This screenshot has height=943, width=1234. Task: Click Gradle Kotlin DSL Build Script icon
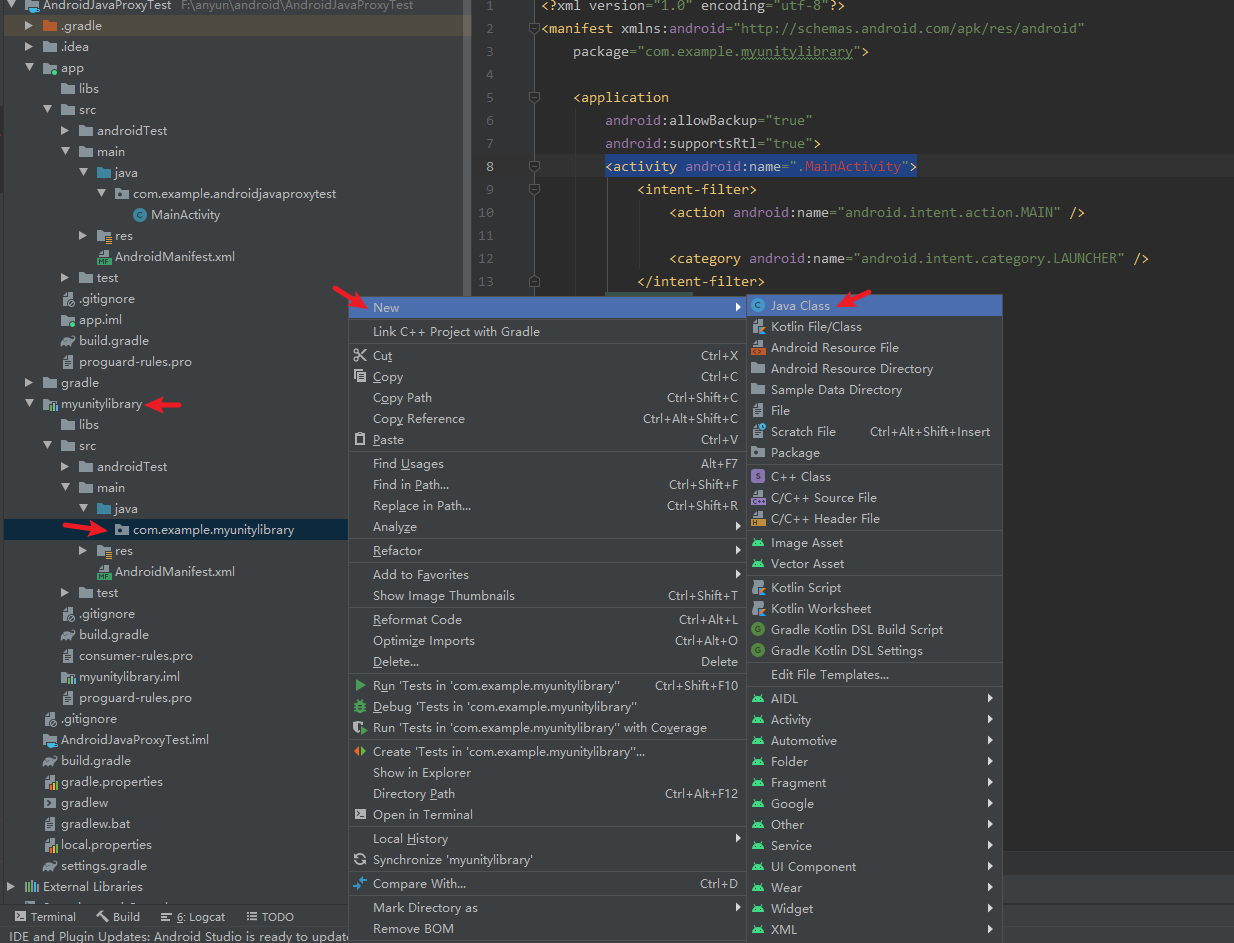(758, 630)
